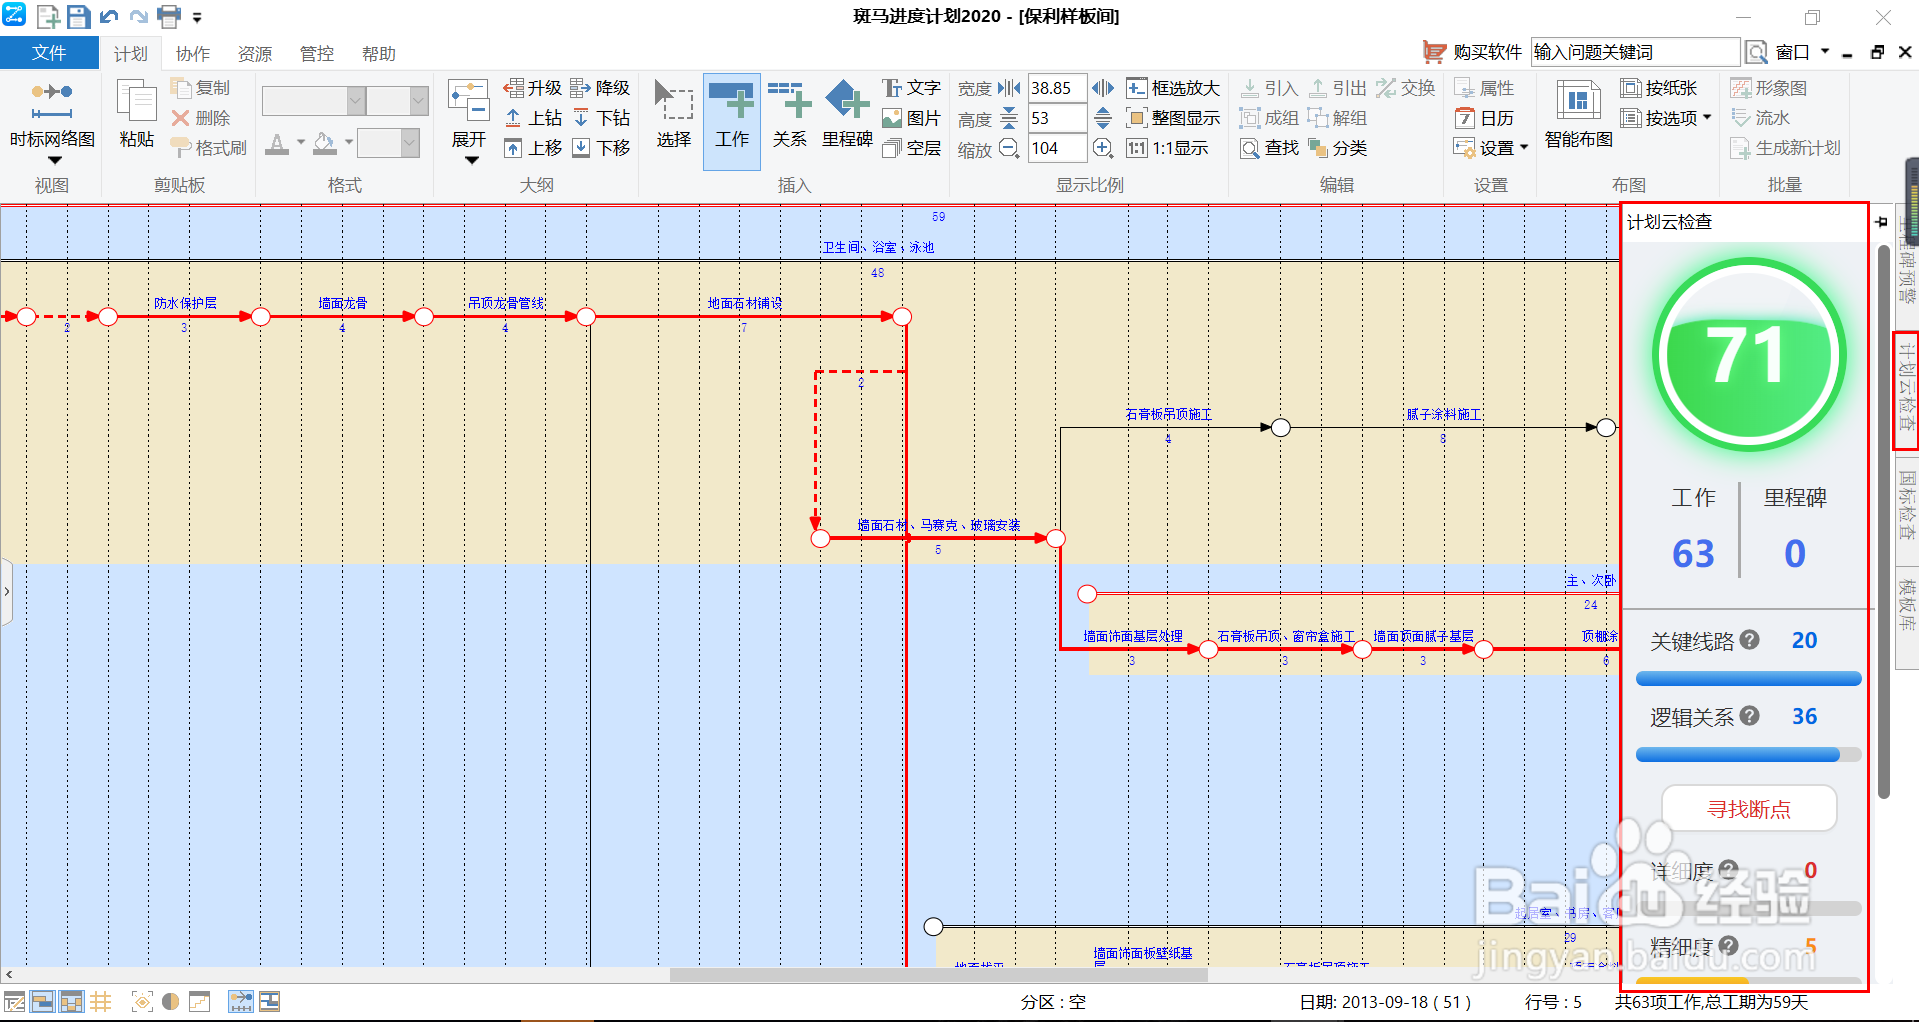This screenshot has height=1022, width=1919.
Task: Click 上移 move up
Action: (x=533, y=148)
